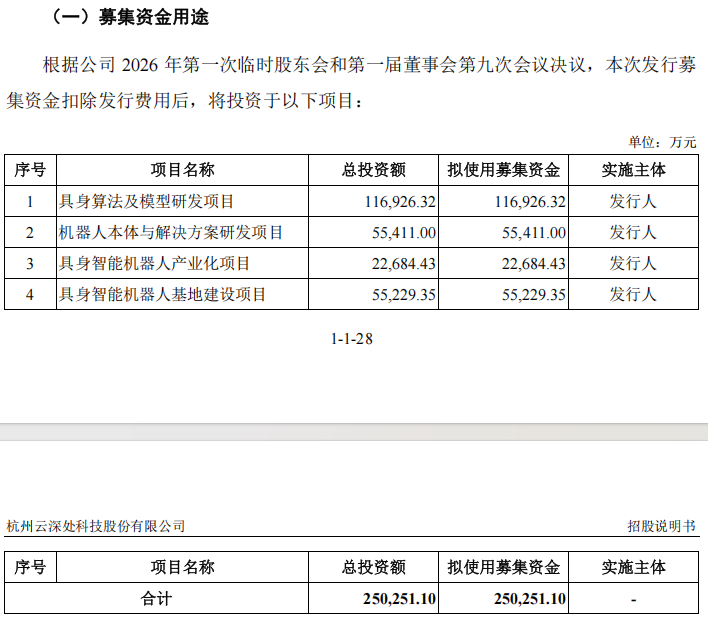The height and width of the screenshot is (618, 708).
Task: Click 拟使用募集资金 value 55,411.00
Action: click(x=534, y=233)
